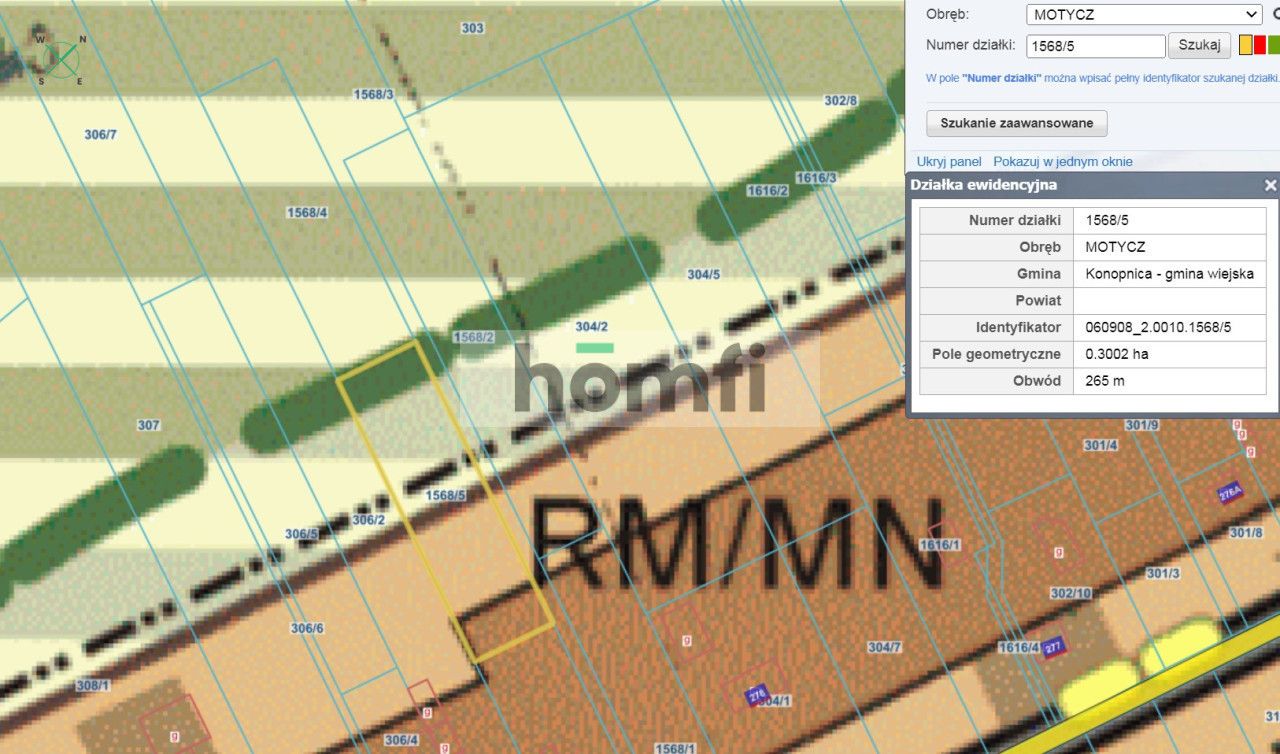Viewport: 1280px width, 754px height.
Task: Click the blue address marker 277
Action: (x=1052, y=647)
